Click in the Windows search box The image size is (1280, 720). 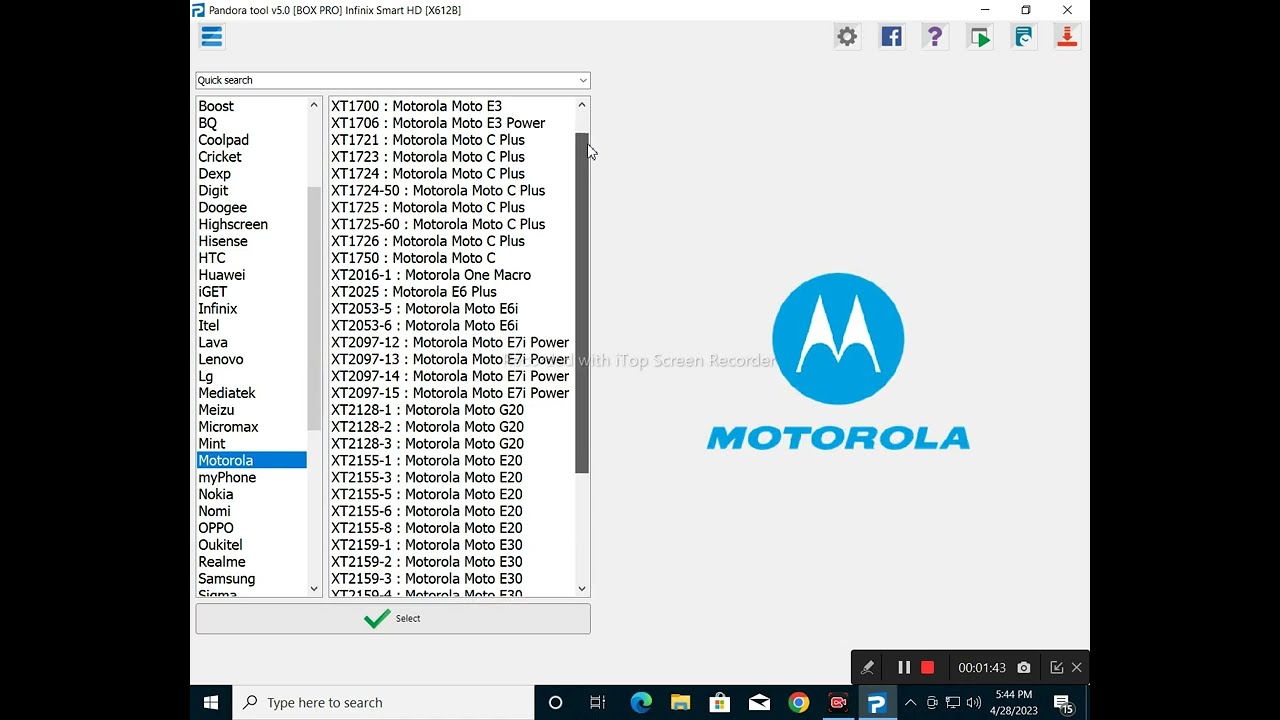[x=383, y=702]
